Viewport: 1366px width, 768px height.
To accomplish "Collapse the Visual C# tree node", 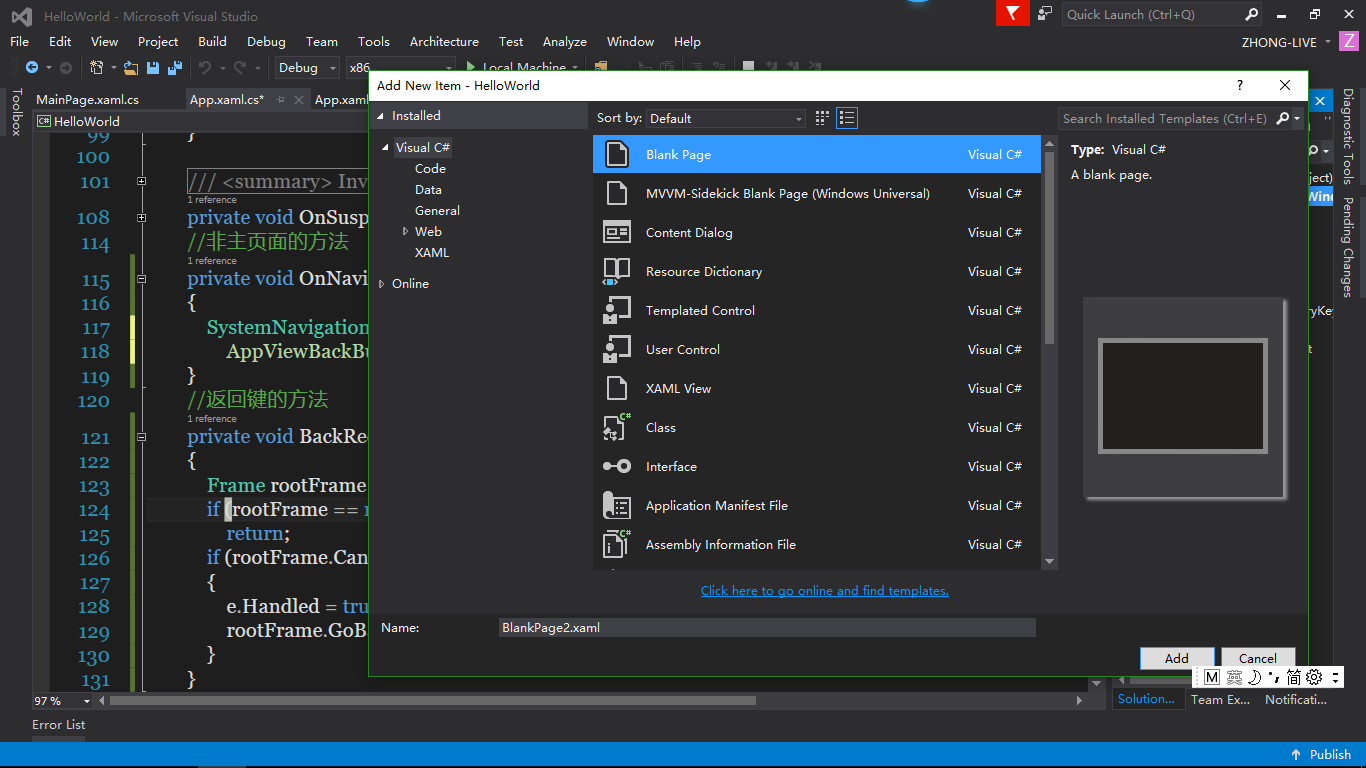I will (x=386, y=148).
